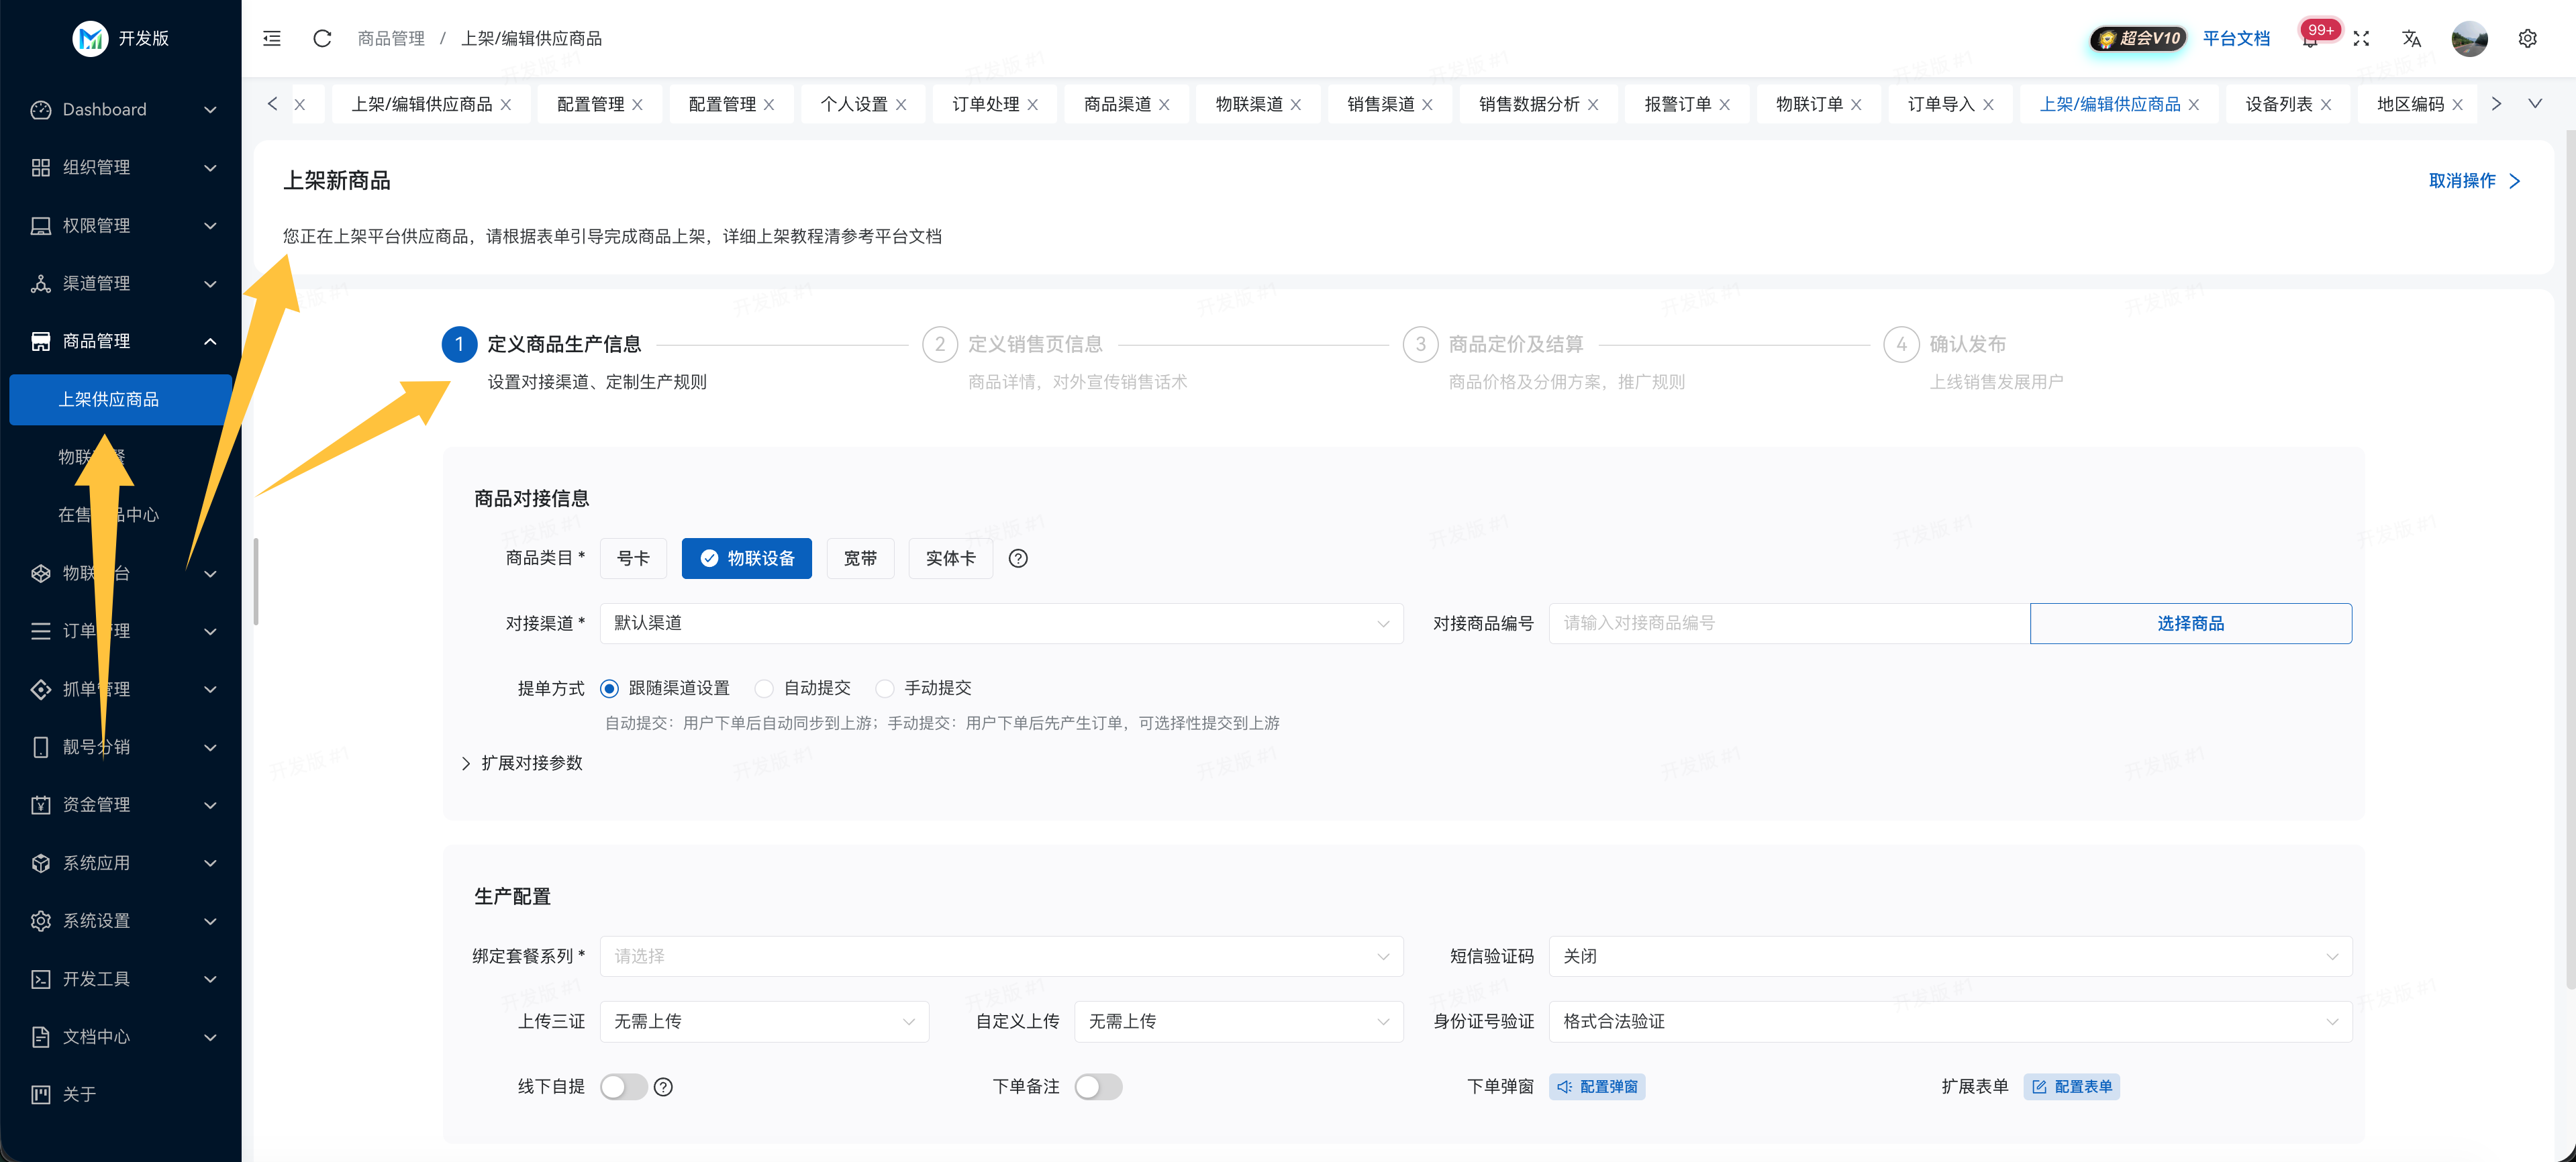The height and width of the screenshot is (1162, 2576).
Task: Enter fullscreen mode via expand icon
Action: pos(2361,38)
